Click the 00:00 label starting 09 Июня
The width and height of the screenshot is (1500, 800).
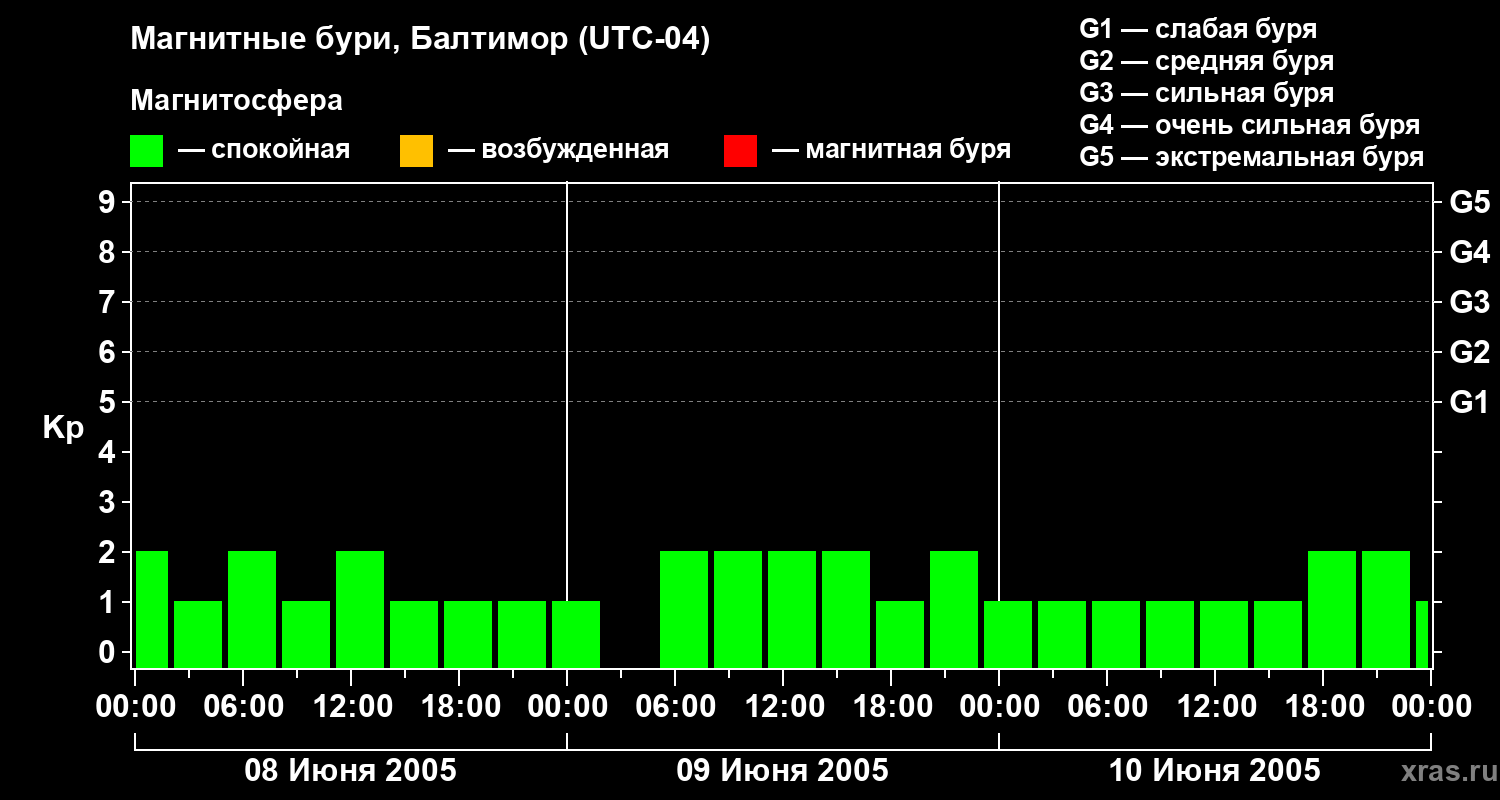(x=567, y=707)
